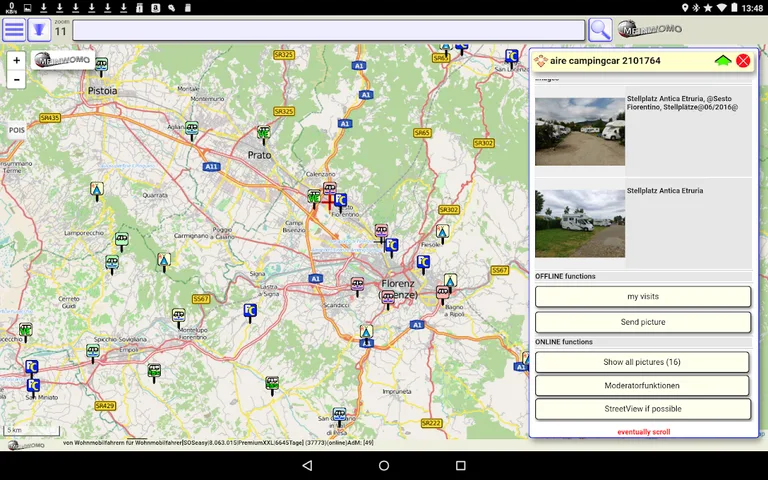Click the zoom level value 11
Screen dimensions: 768x480
coord(60,32)
